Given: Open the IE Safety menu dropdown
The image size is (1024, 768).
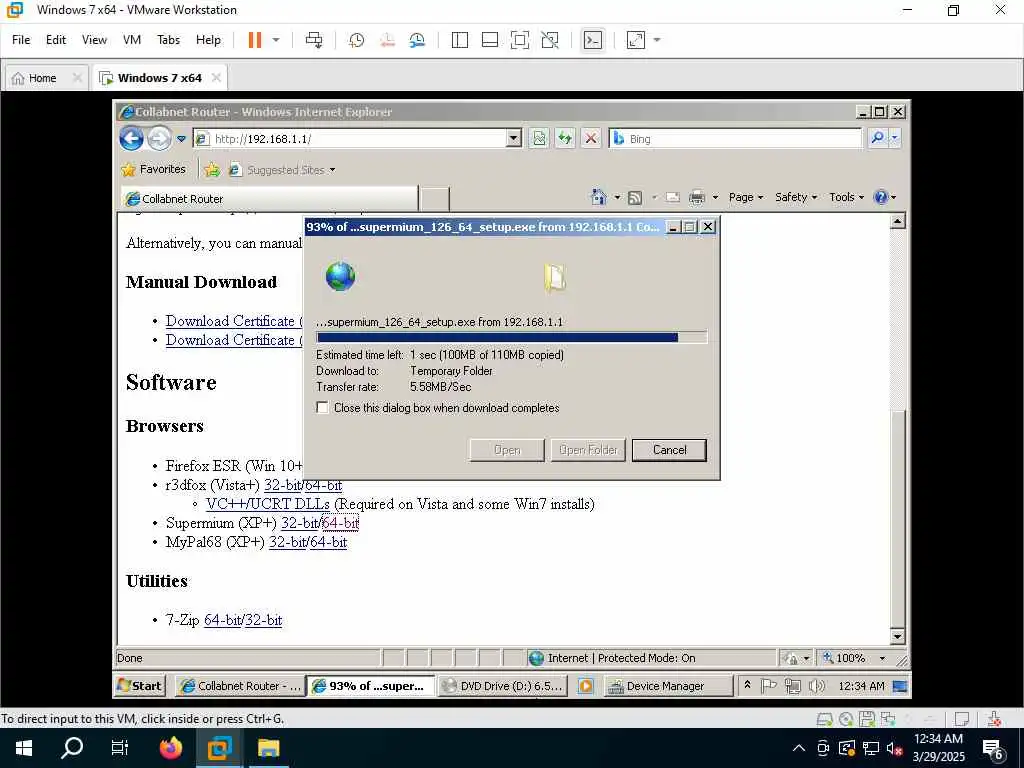Looking at the screenshot, I should pyautogui.click(x=795, y=197).
